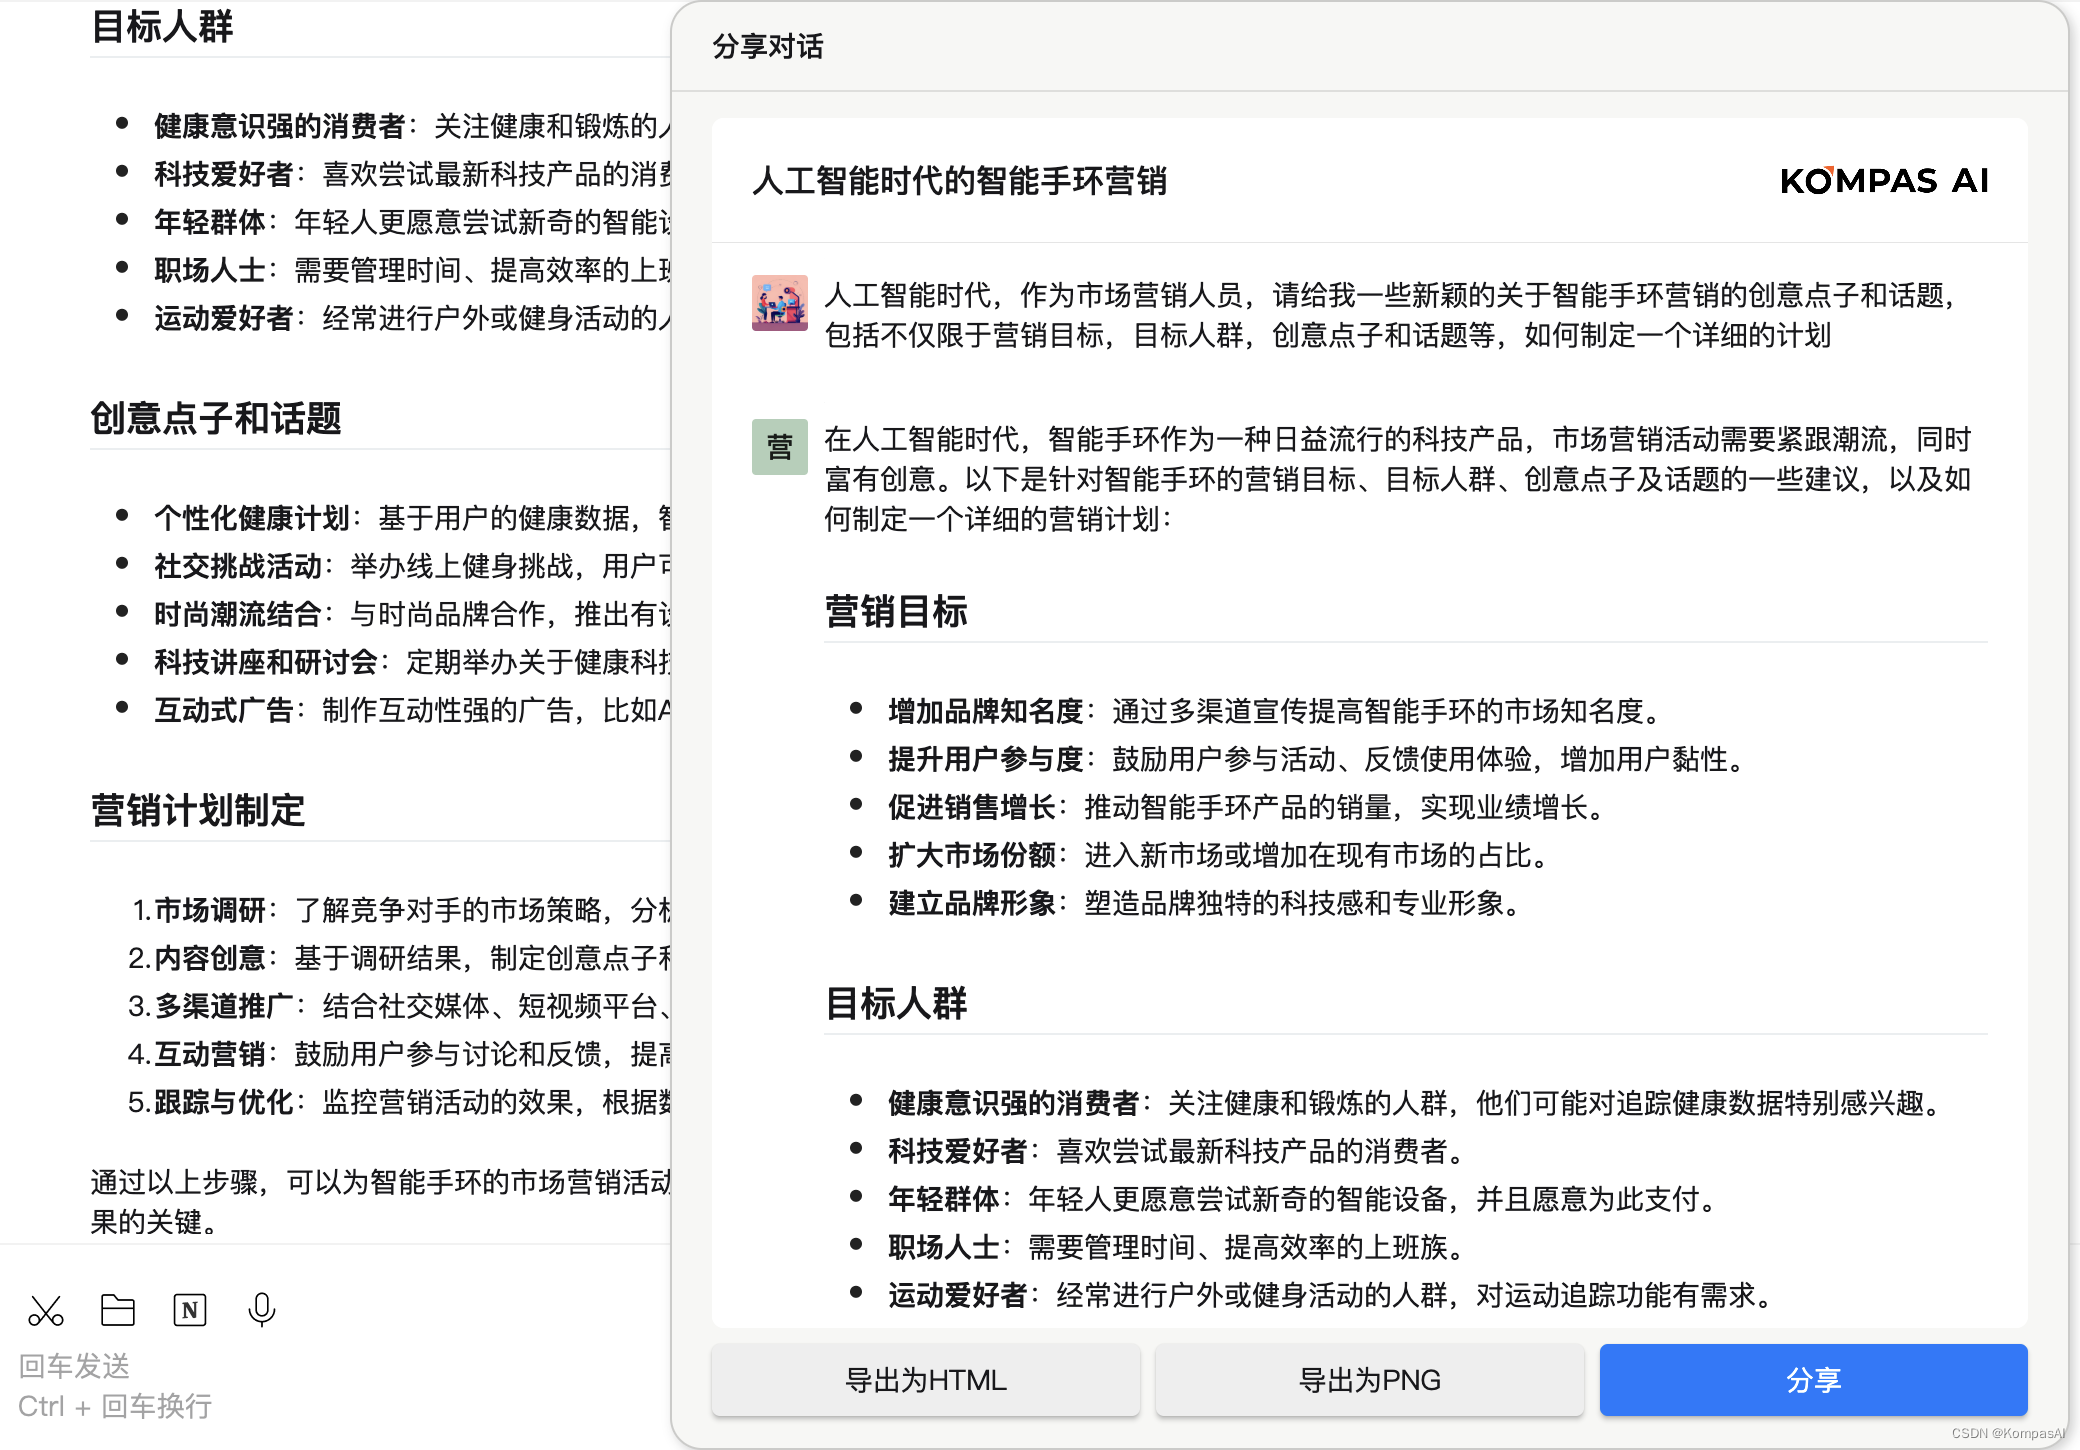Select the title 人工智能时代的智能手环营销
This screenshot has height=1450, width=2080.
pyautogui.click(x=959, y=181)
